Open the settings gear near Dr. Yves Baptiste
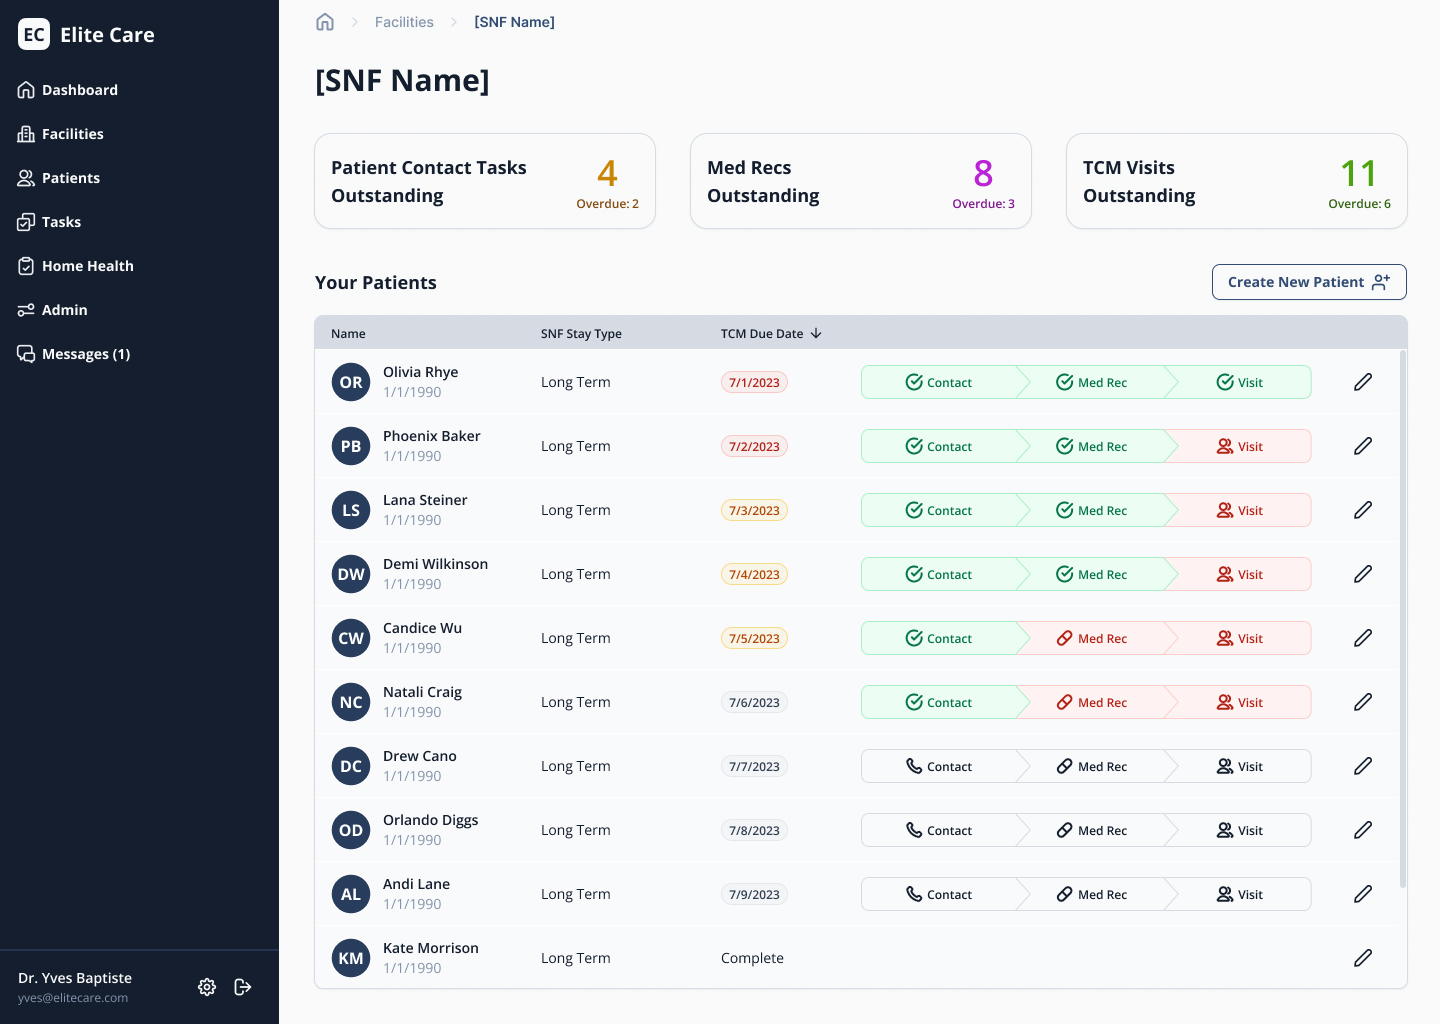Screen dimensions: 1440x1024 (207, 987)
